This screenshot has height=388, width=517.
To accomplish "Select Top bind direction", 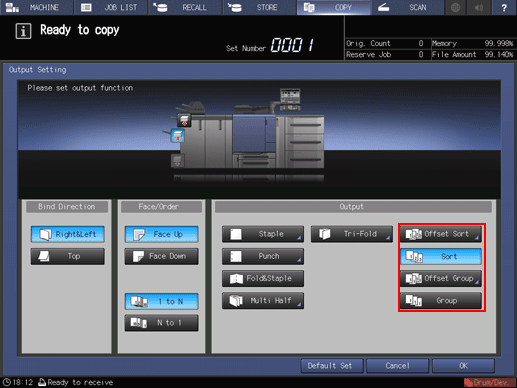I will (x=68, y=256).
